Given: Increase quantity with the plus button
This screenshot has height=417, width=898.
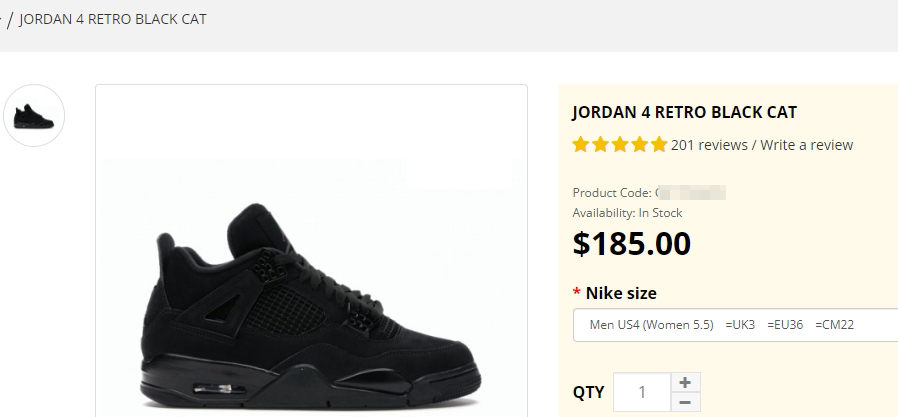Looking at the screenshot, I should tap(684, 382).
